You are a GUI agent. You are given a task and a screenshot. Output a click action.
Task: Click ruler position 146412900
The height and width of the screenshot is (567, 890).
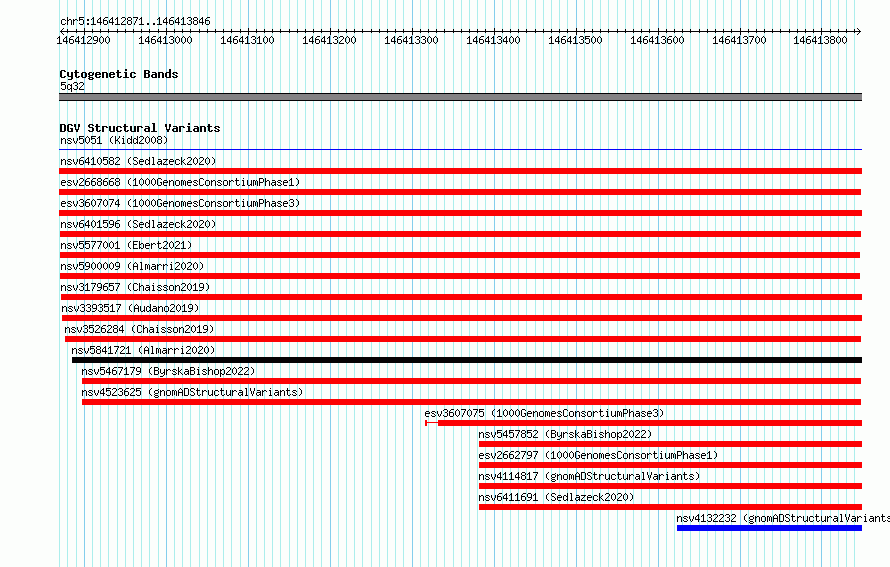tap(83, 40)
